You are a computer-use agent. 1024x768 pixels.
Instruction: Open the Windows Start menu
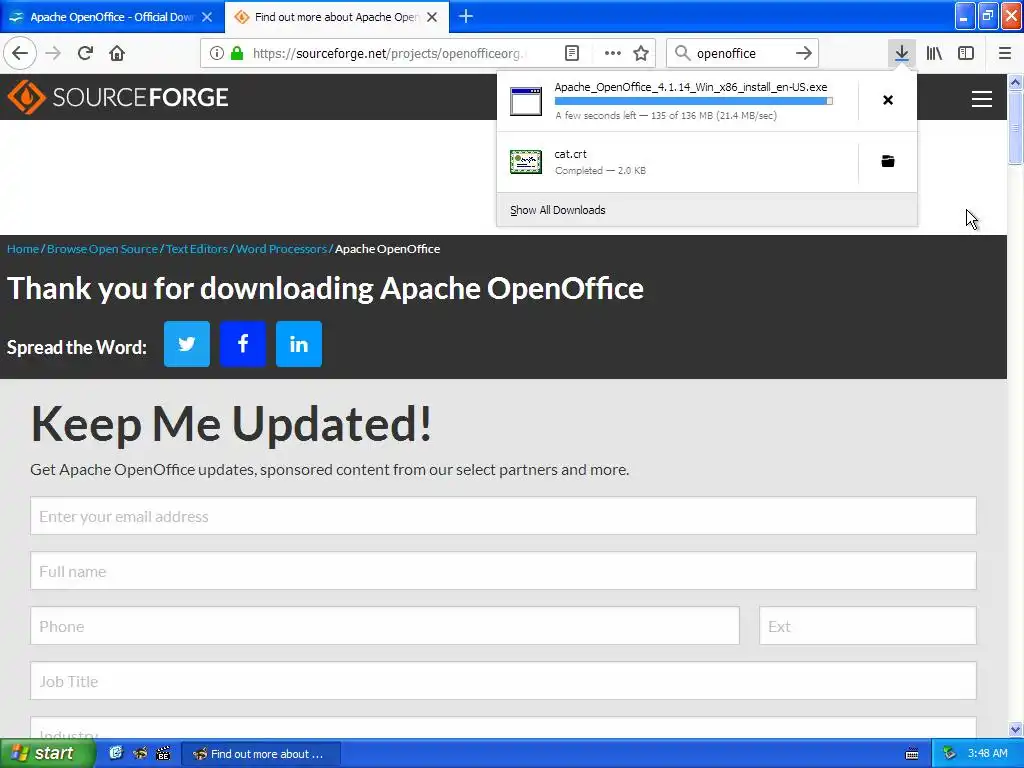click(x=46, y=754)
